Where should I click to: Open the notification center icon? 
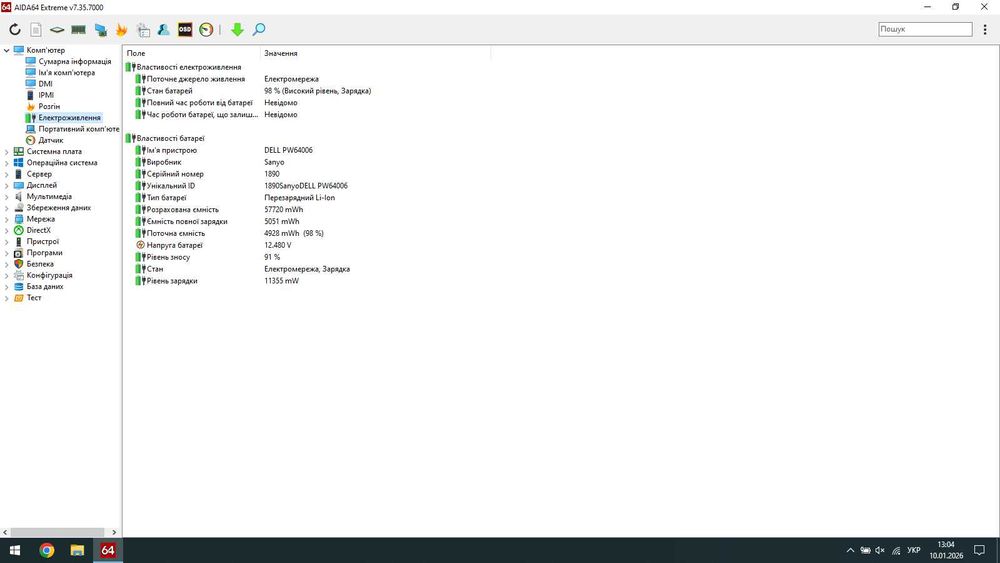coord(979,550)
